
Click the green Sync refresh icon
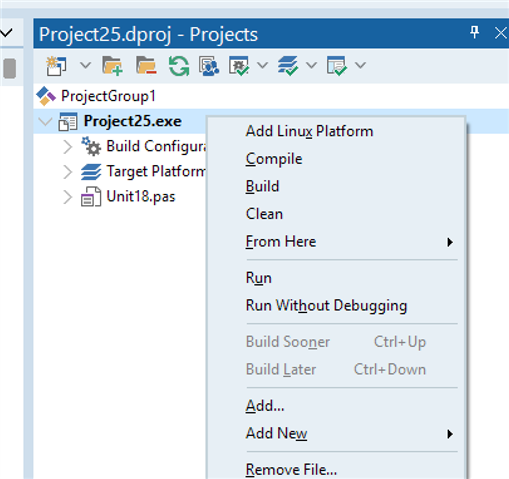(179, 66)
